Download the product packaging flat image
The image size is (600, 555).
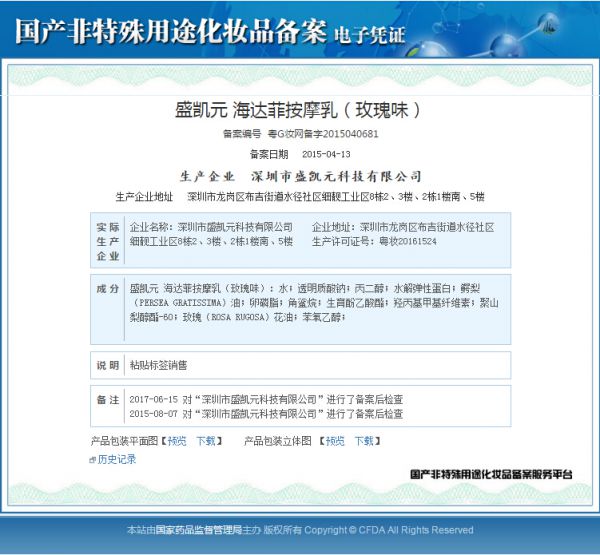tap(206, 441)
